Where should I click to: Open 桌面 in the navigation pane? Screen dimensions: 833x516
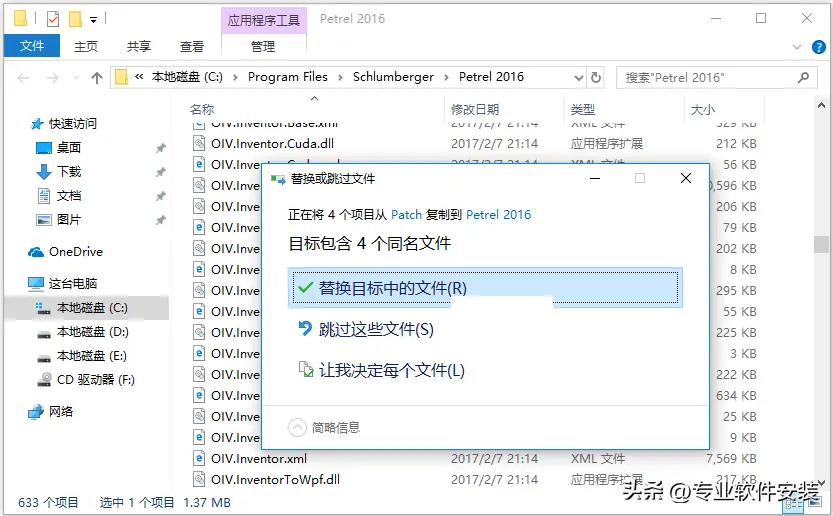click(x=69, y=148)
